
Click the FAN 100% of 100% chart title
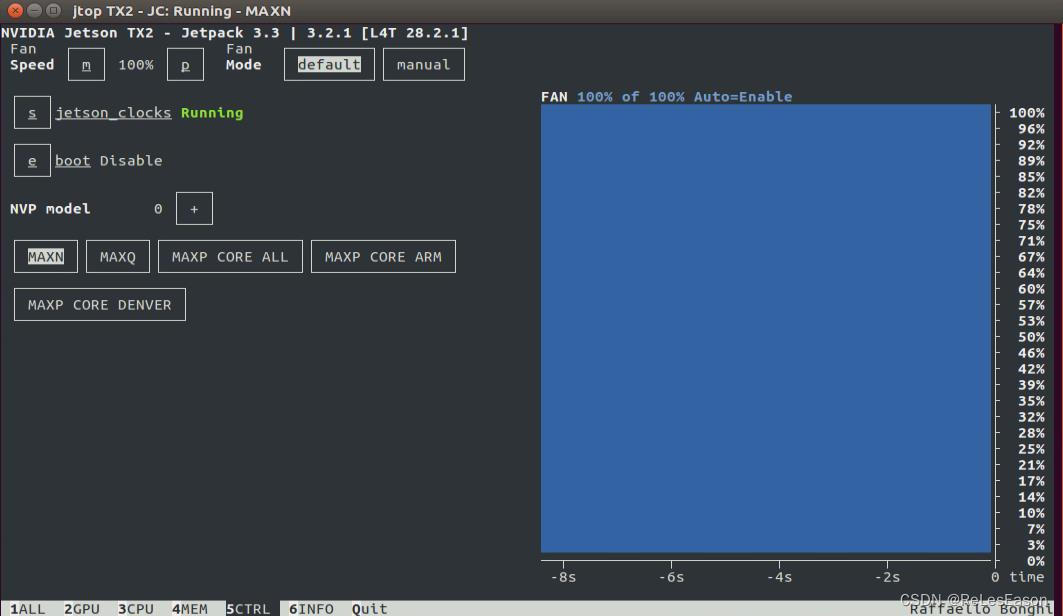coord(666,96)
